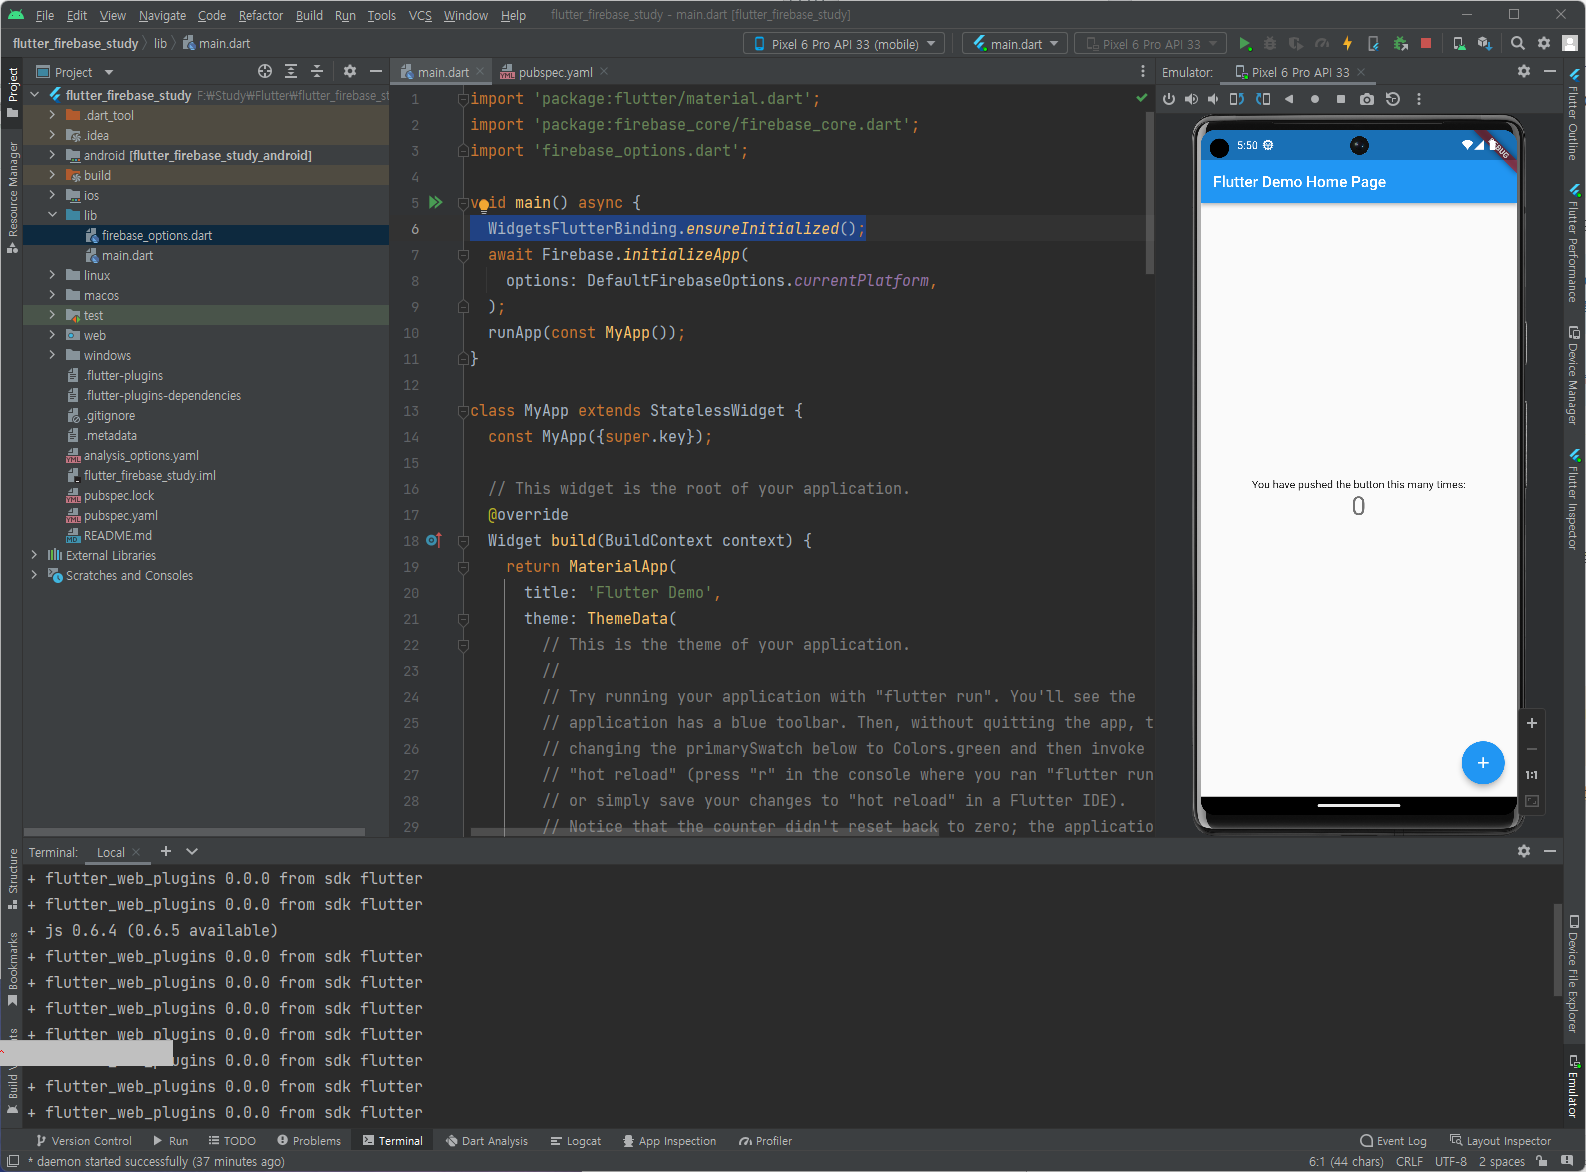Run main.dart with the green Run button

[x=1244, y=44]
